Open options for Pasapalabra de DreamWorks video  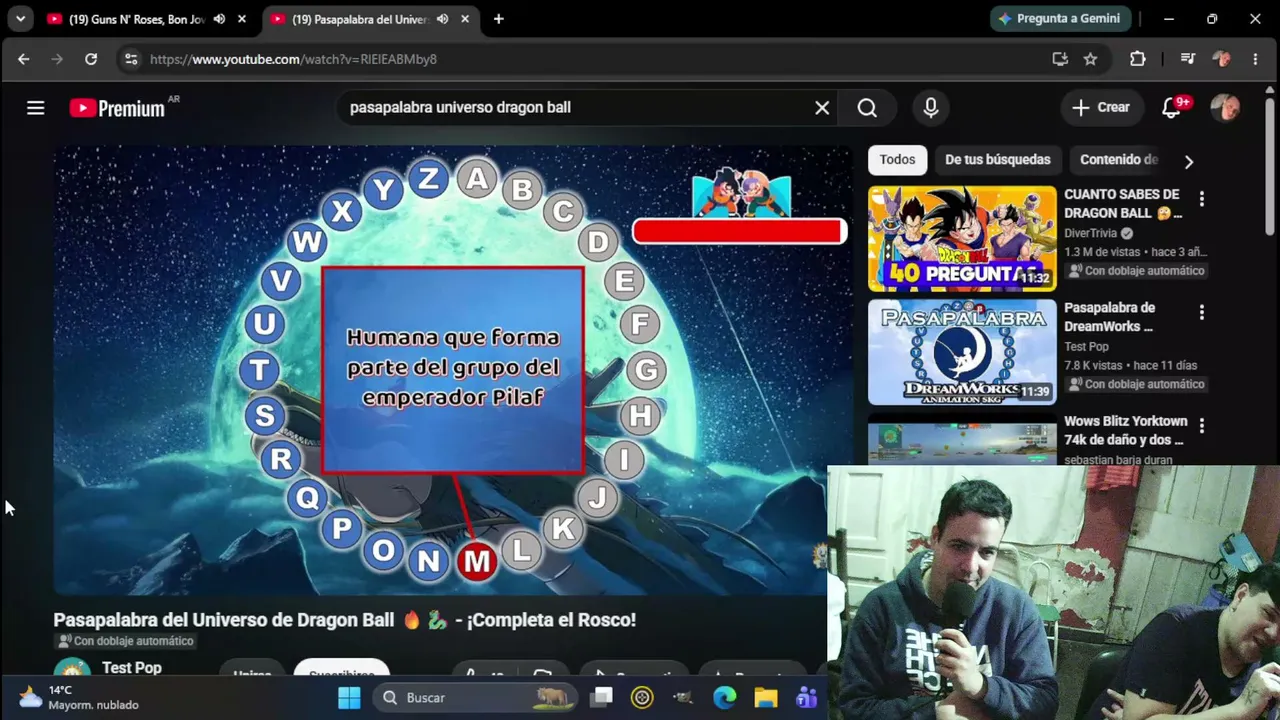point(1202,313)
